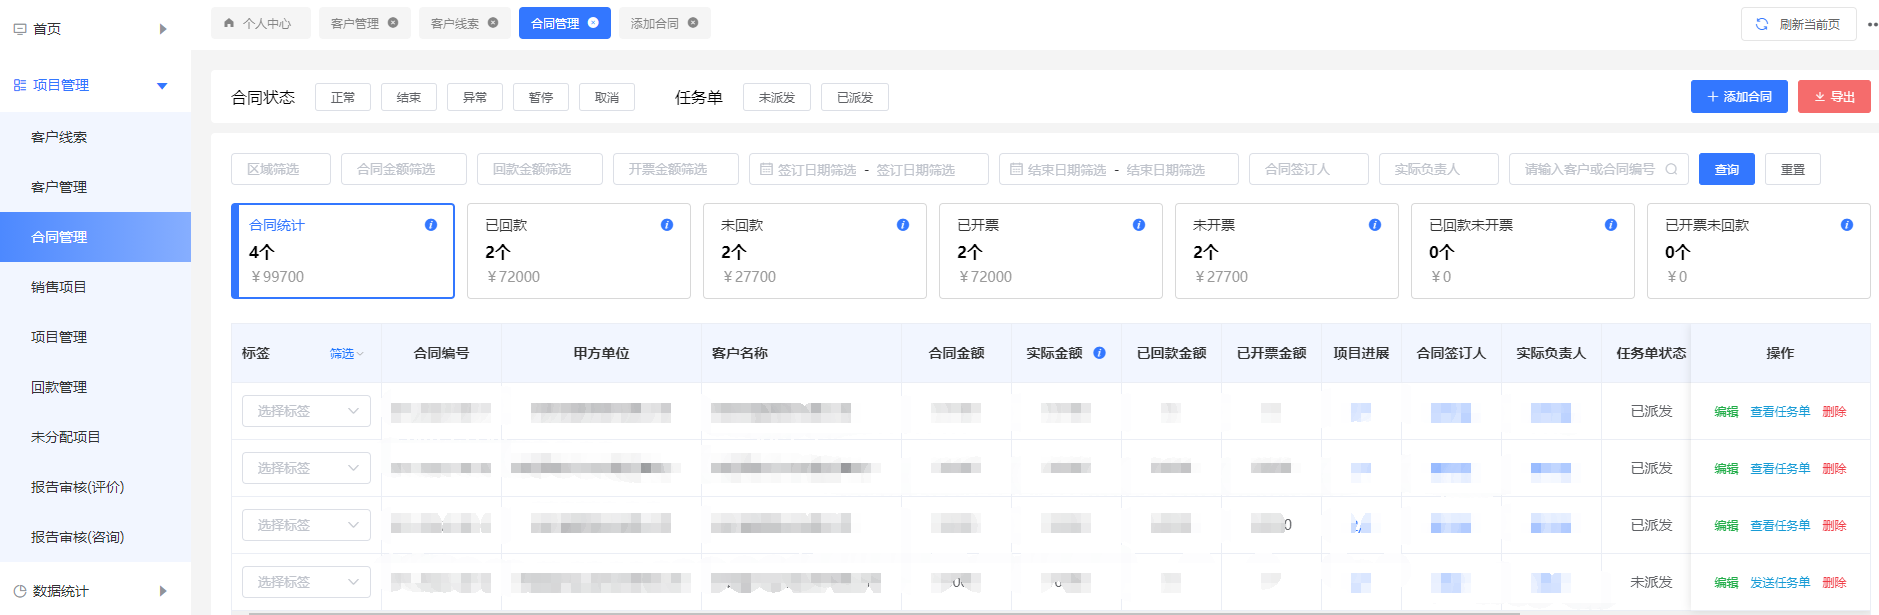Collapse the 项目管理 sidebar section

(x=162, y=86)
